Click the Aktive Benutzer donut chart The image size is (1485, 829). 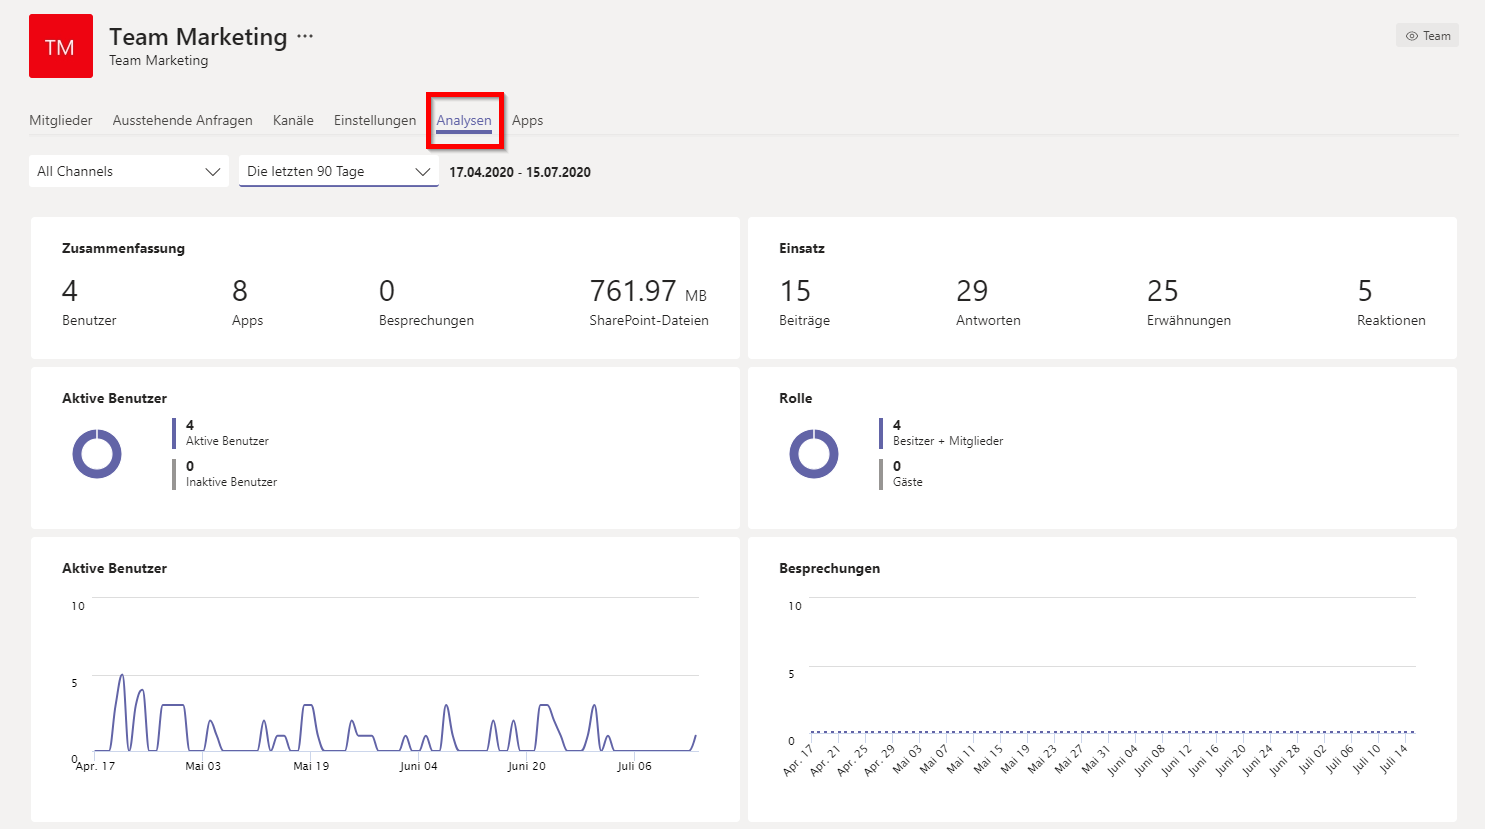(97, 454)
